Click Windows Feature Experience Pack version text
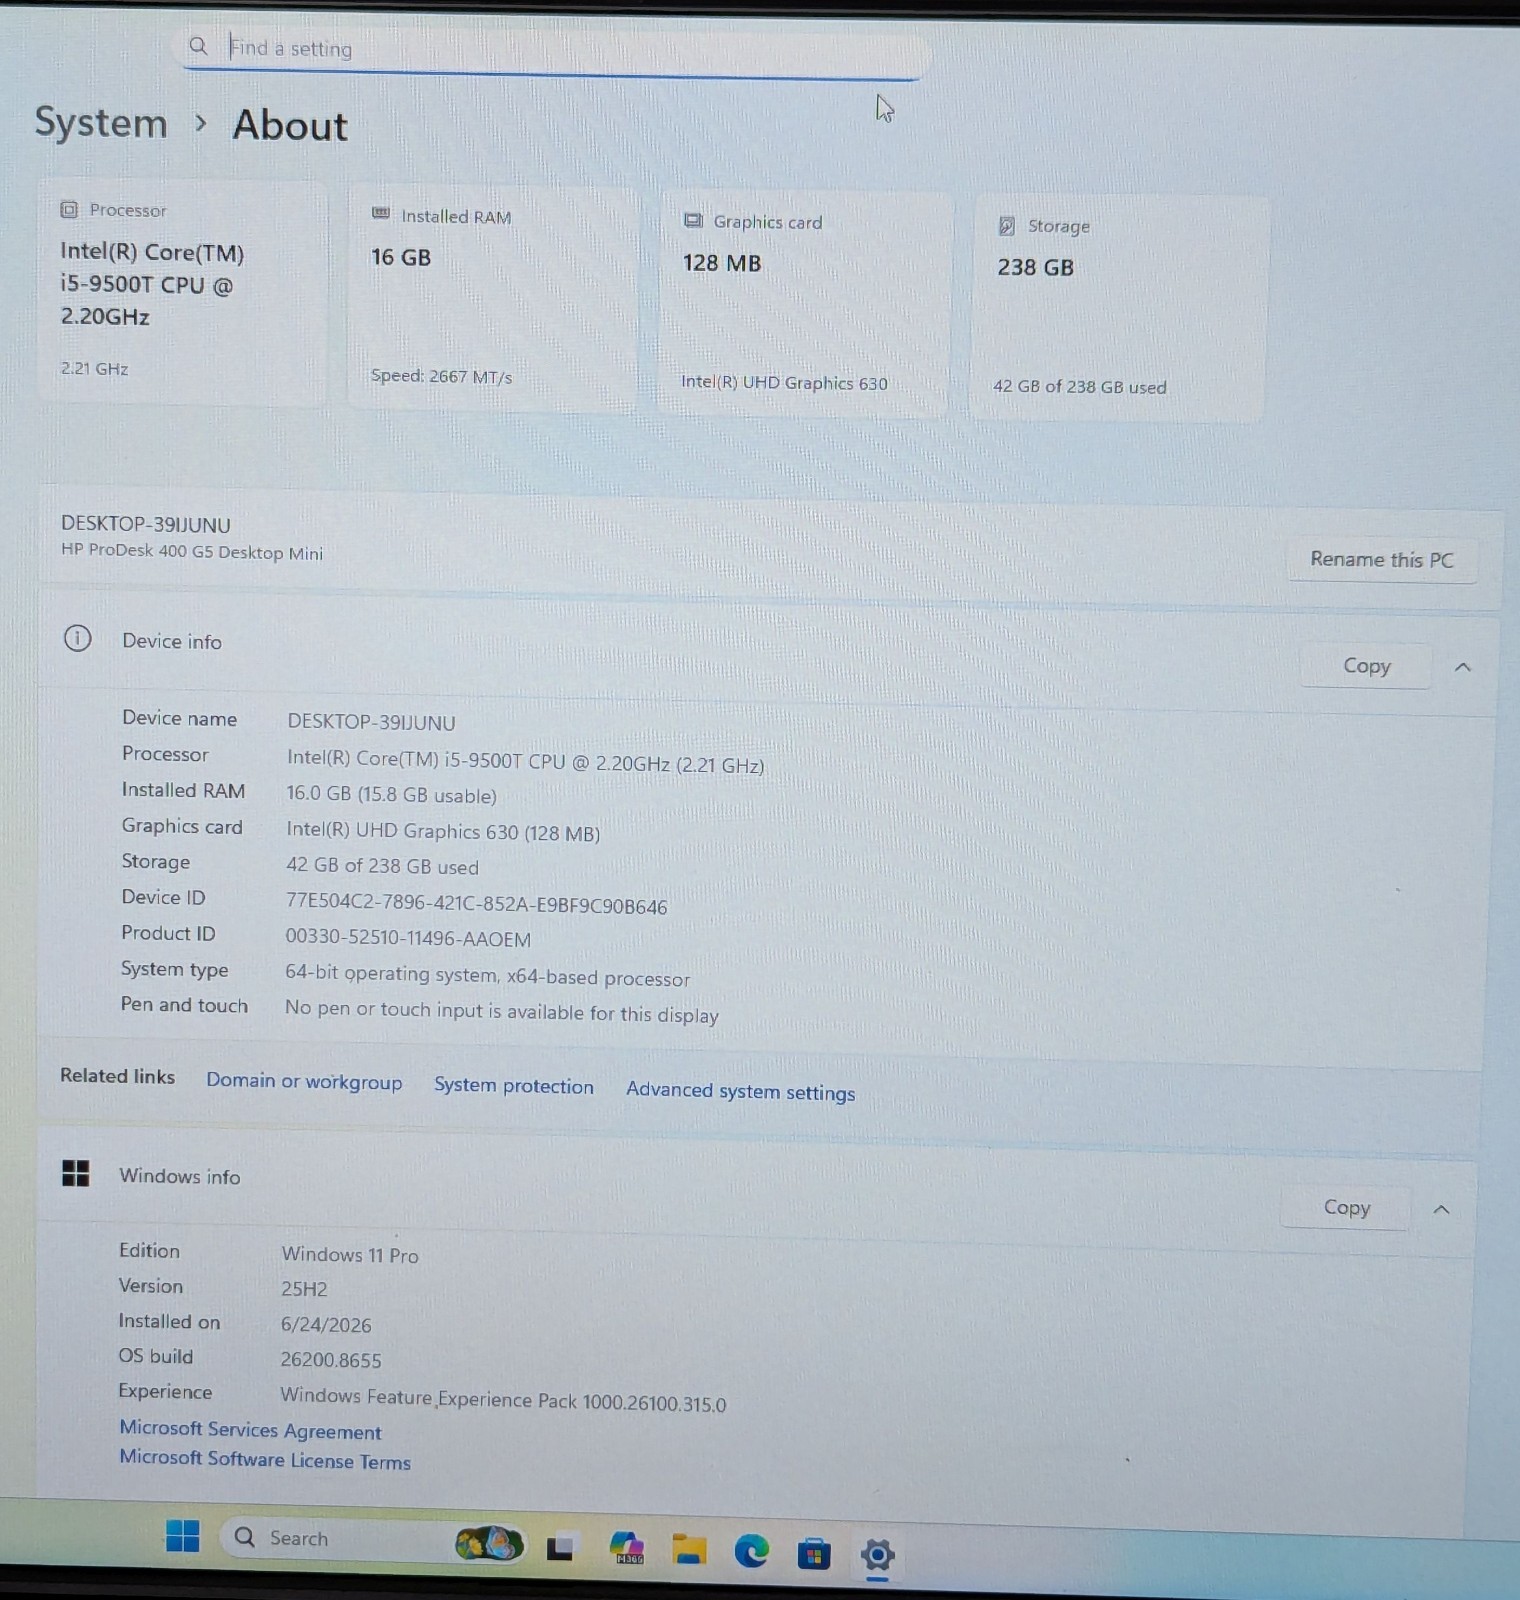Viewport: 1520px width, 1600px height. 503,1400
